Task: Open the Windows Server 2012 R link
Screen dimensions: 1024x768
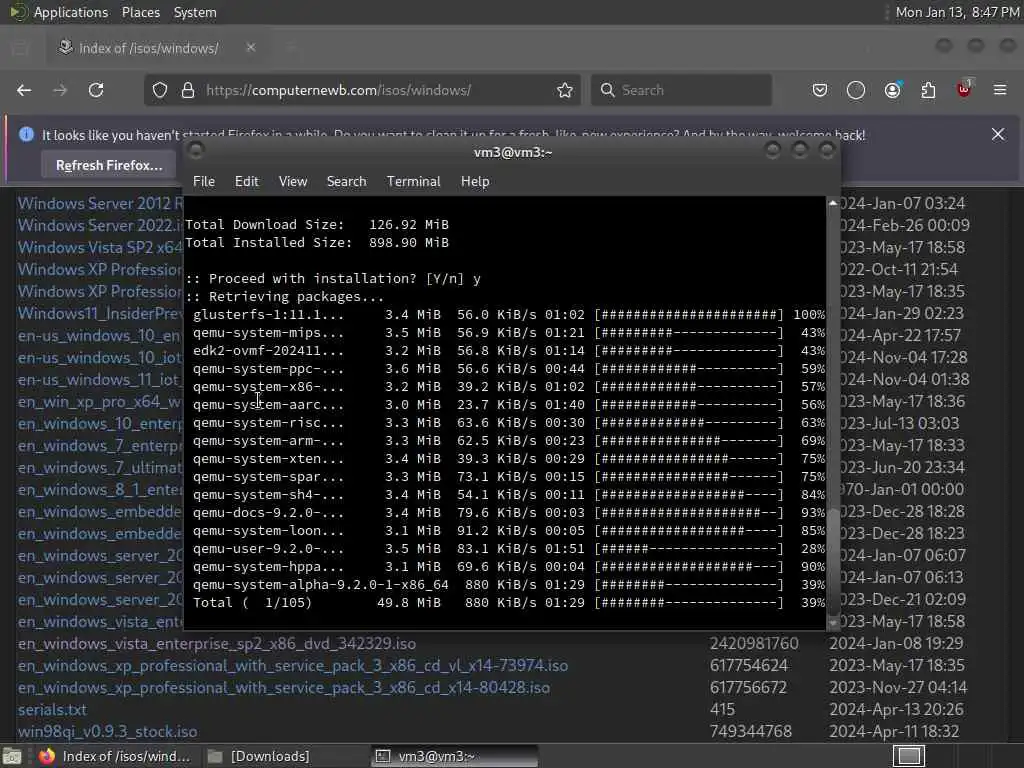Action: pyautogui.click(x=100, y=203)
